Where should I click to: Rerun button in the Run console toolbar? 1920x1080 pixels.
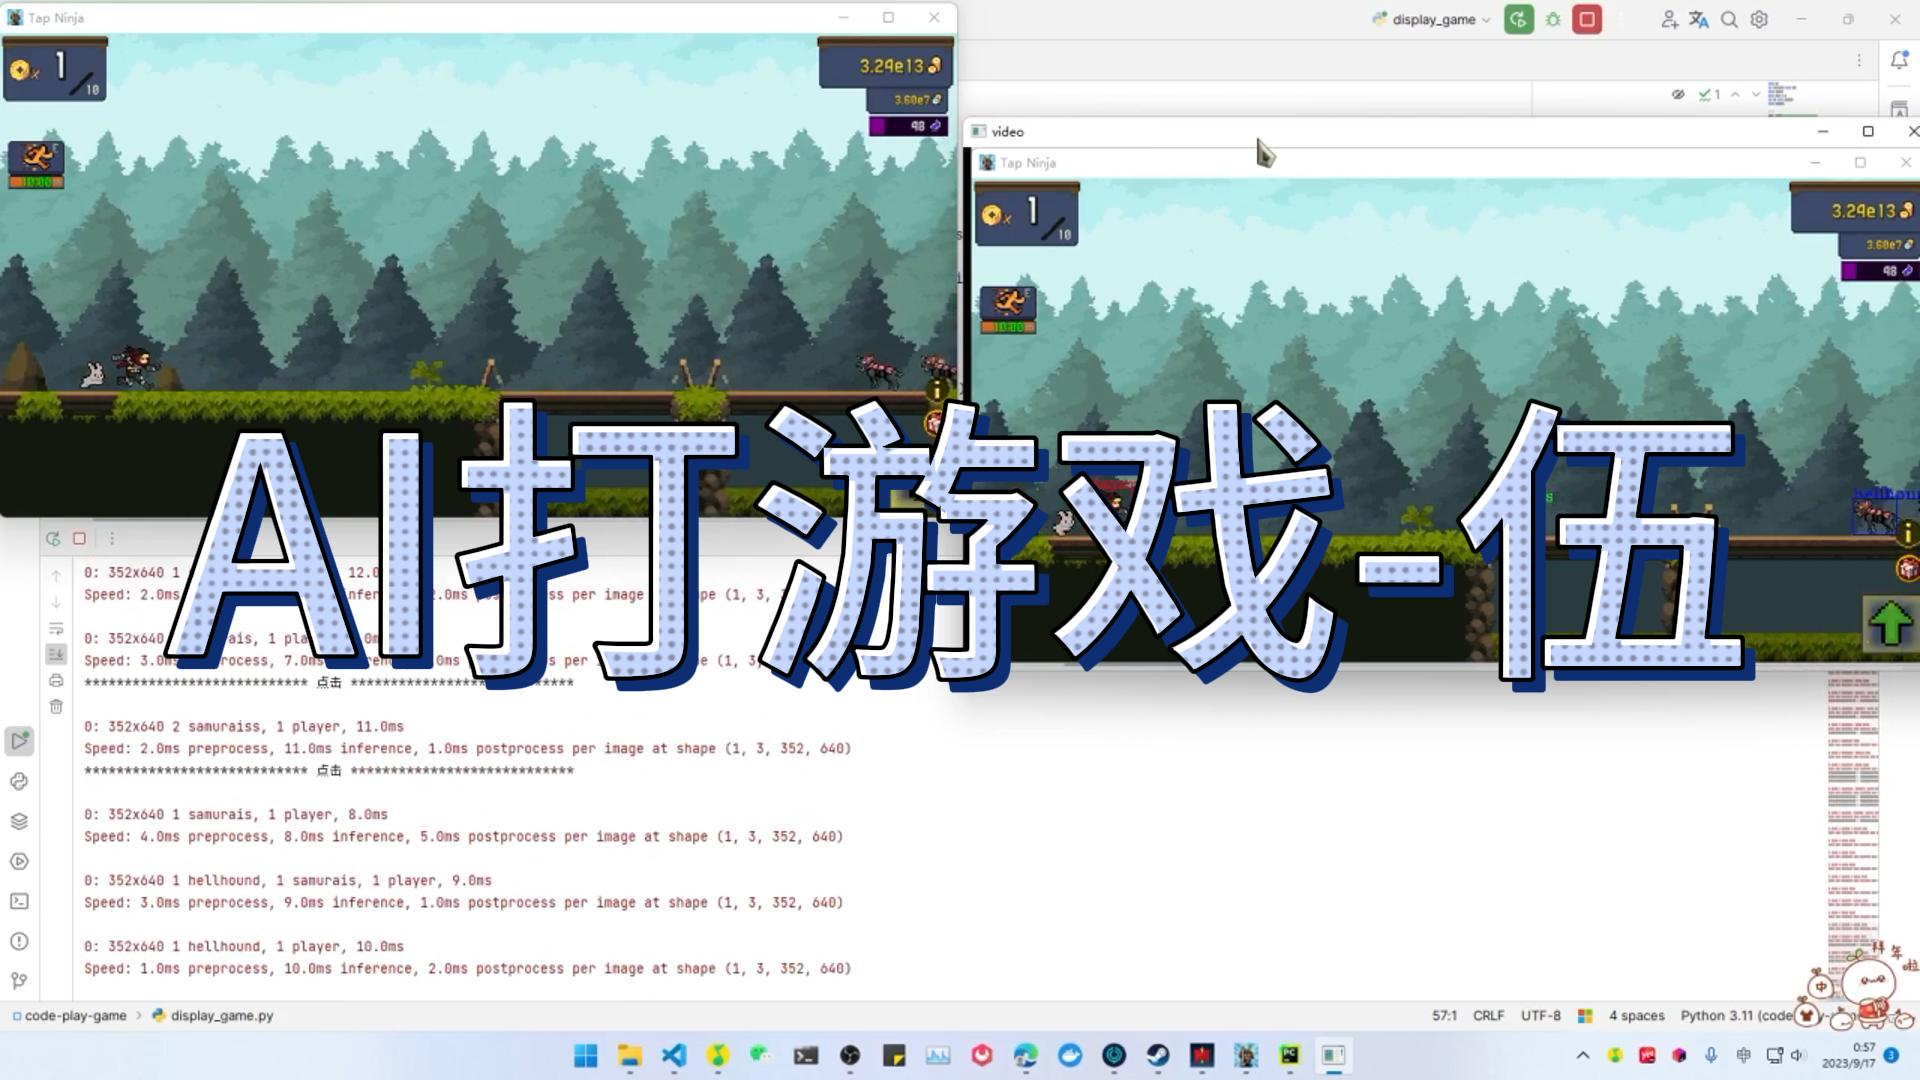point(53,538)
